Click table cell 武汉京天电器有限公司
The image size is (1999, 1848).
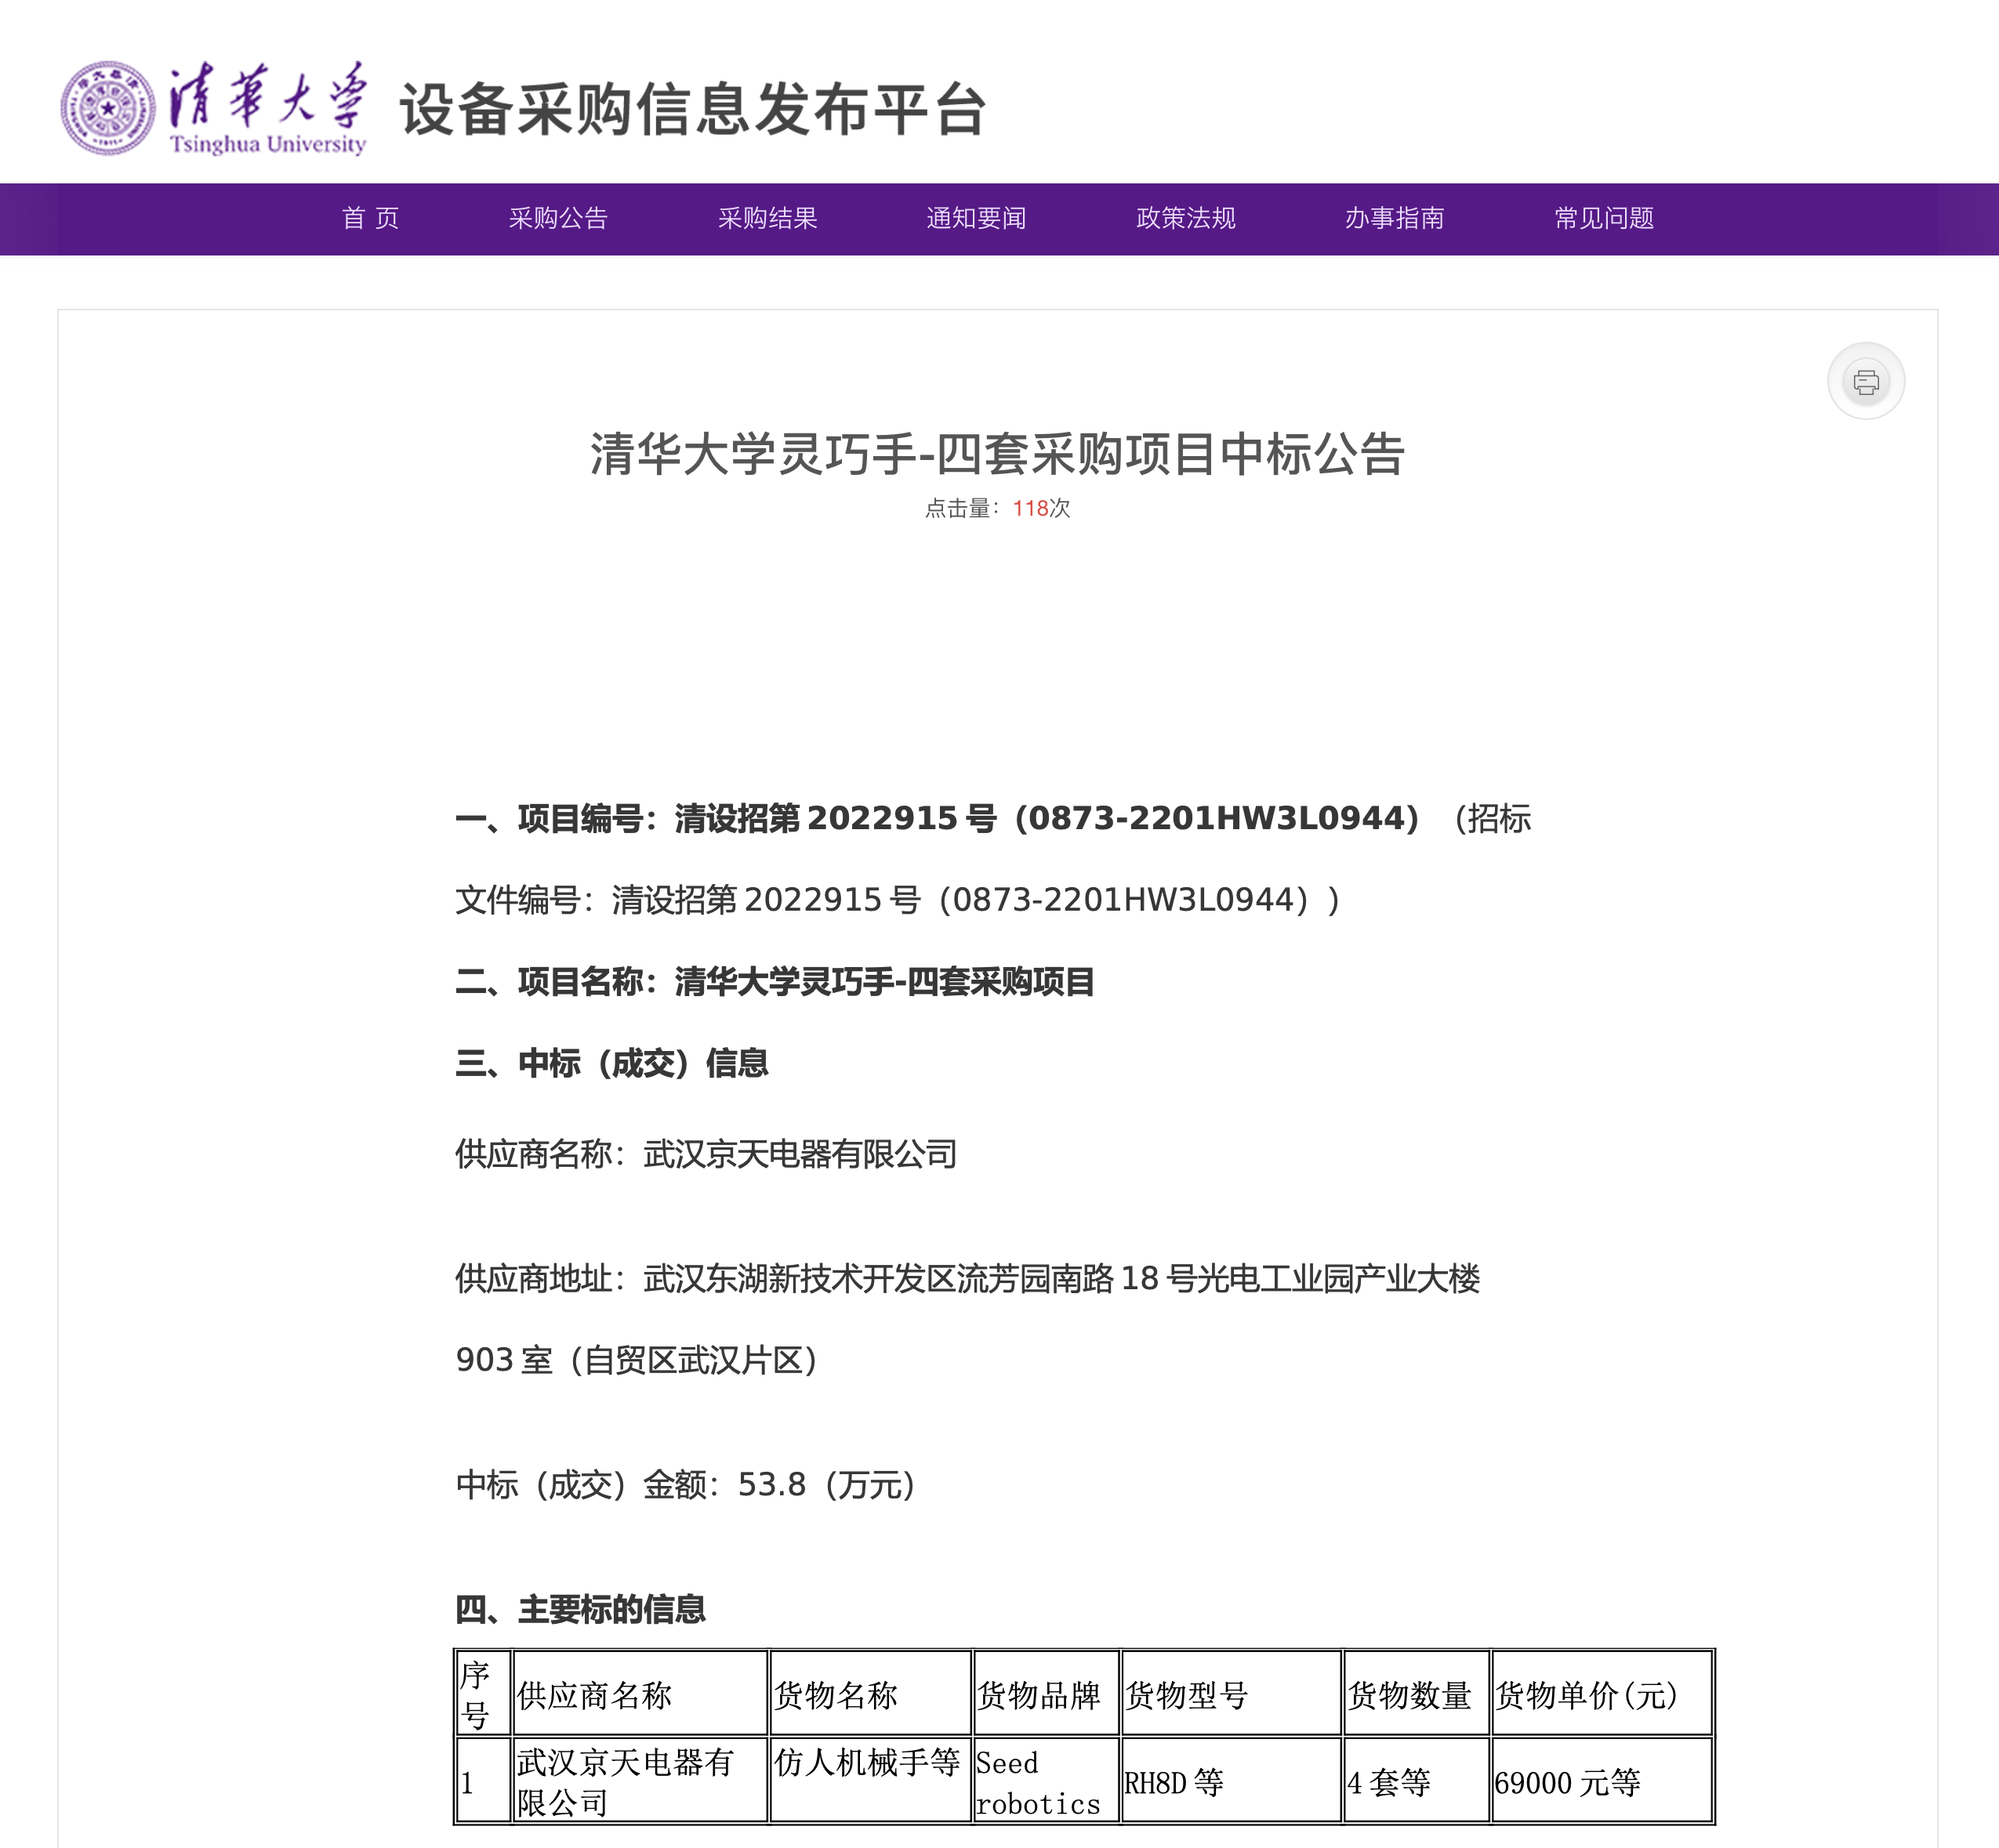click(640, 1781)
